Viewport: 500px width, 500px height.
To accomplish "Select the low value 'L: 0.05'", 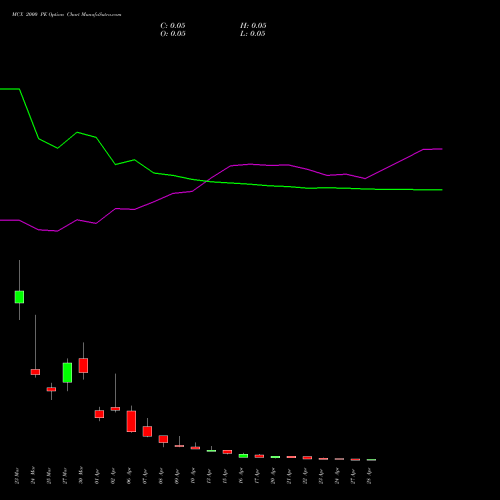I will click(253, 34).
